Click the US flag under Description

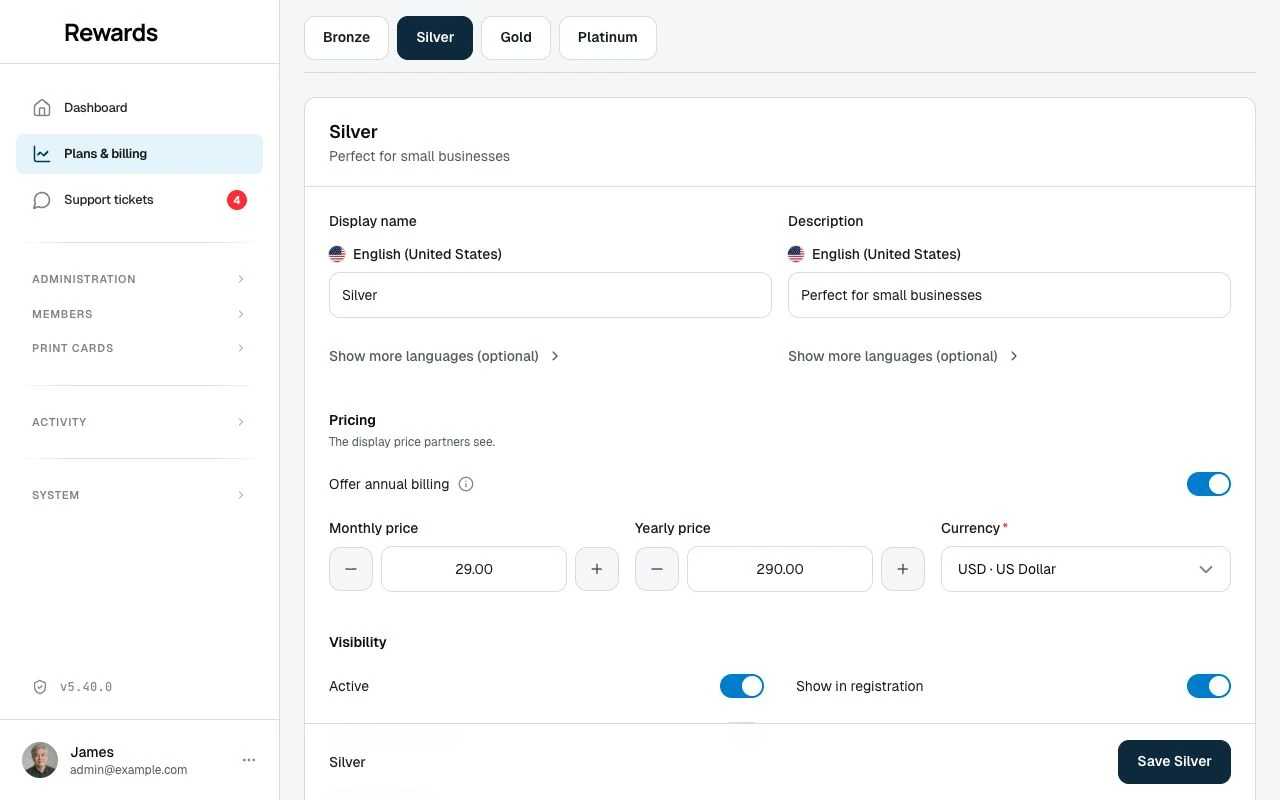(796, 254)
